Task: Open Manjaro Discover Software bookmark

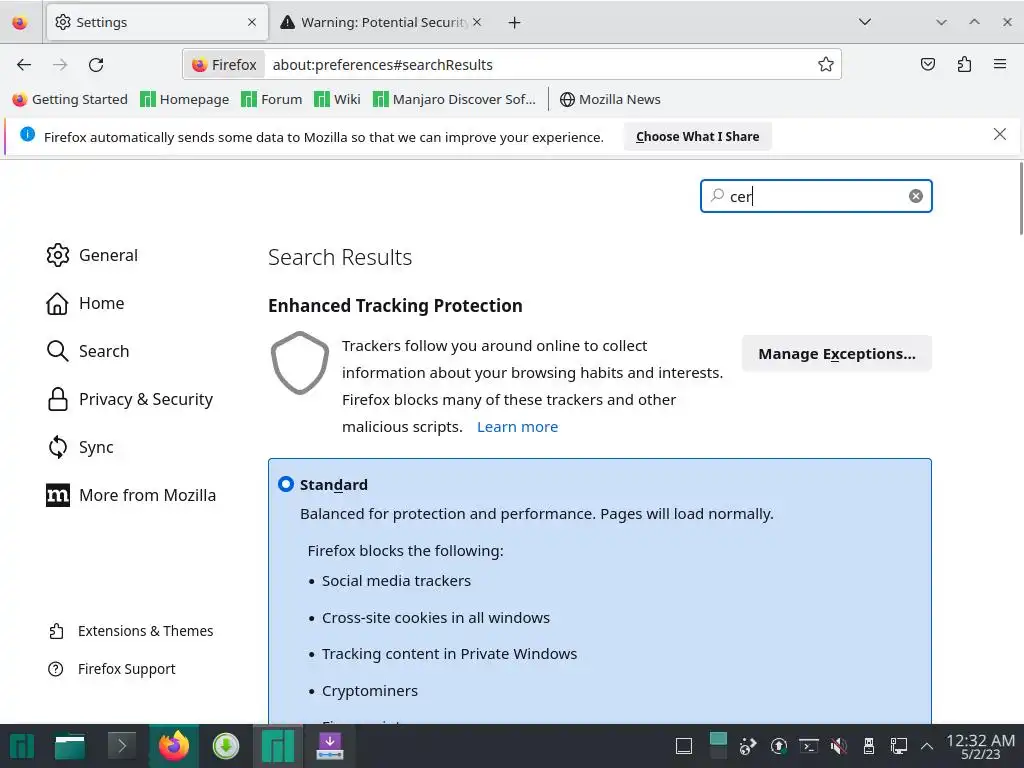Action: click(454, 99)
